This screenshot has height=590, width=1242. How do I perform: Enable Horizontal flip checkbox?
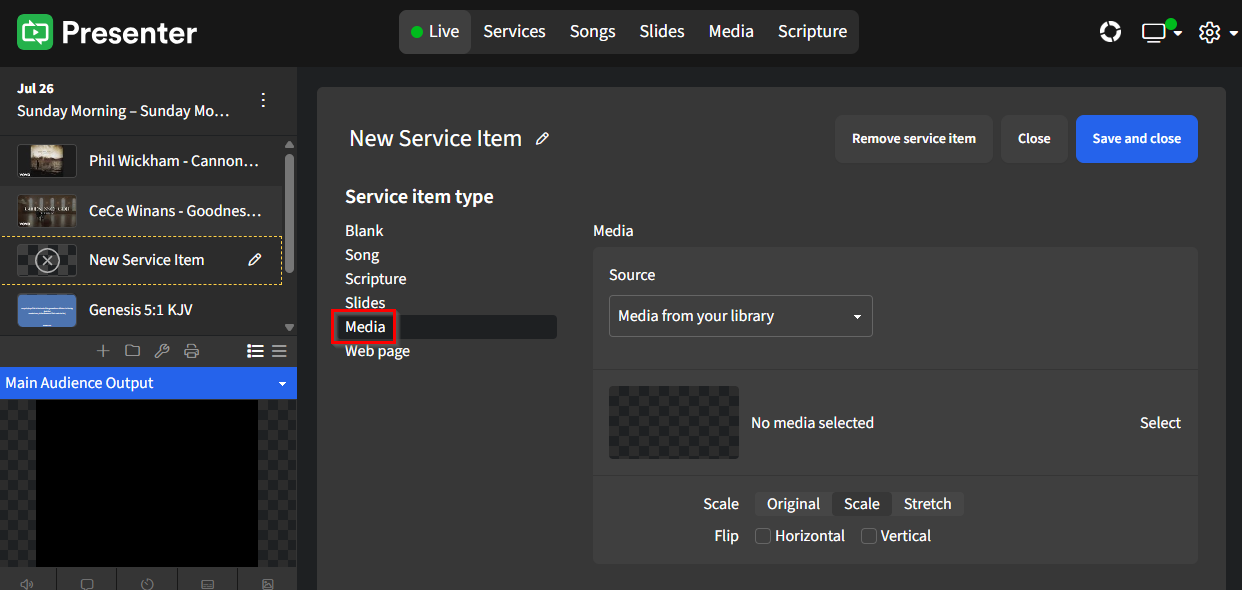pos(763,536)
